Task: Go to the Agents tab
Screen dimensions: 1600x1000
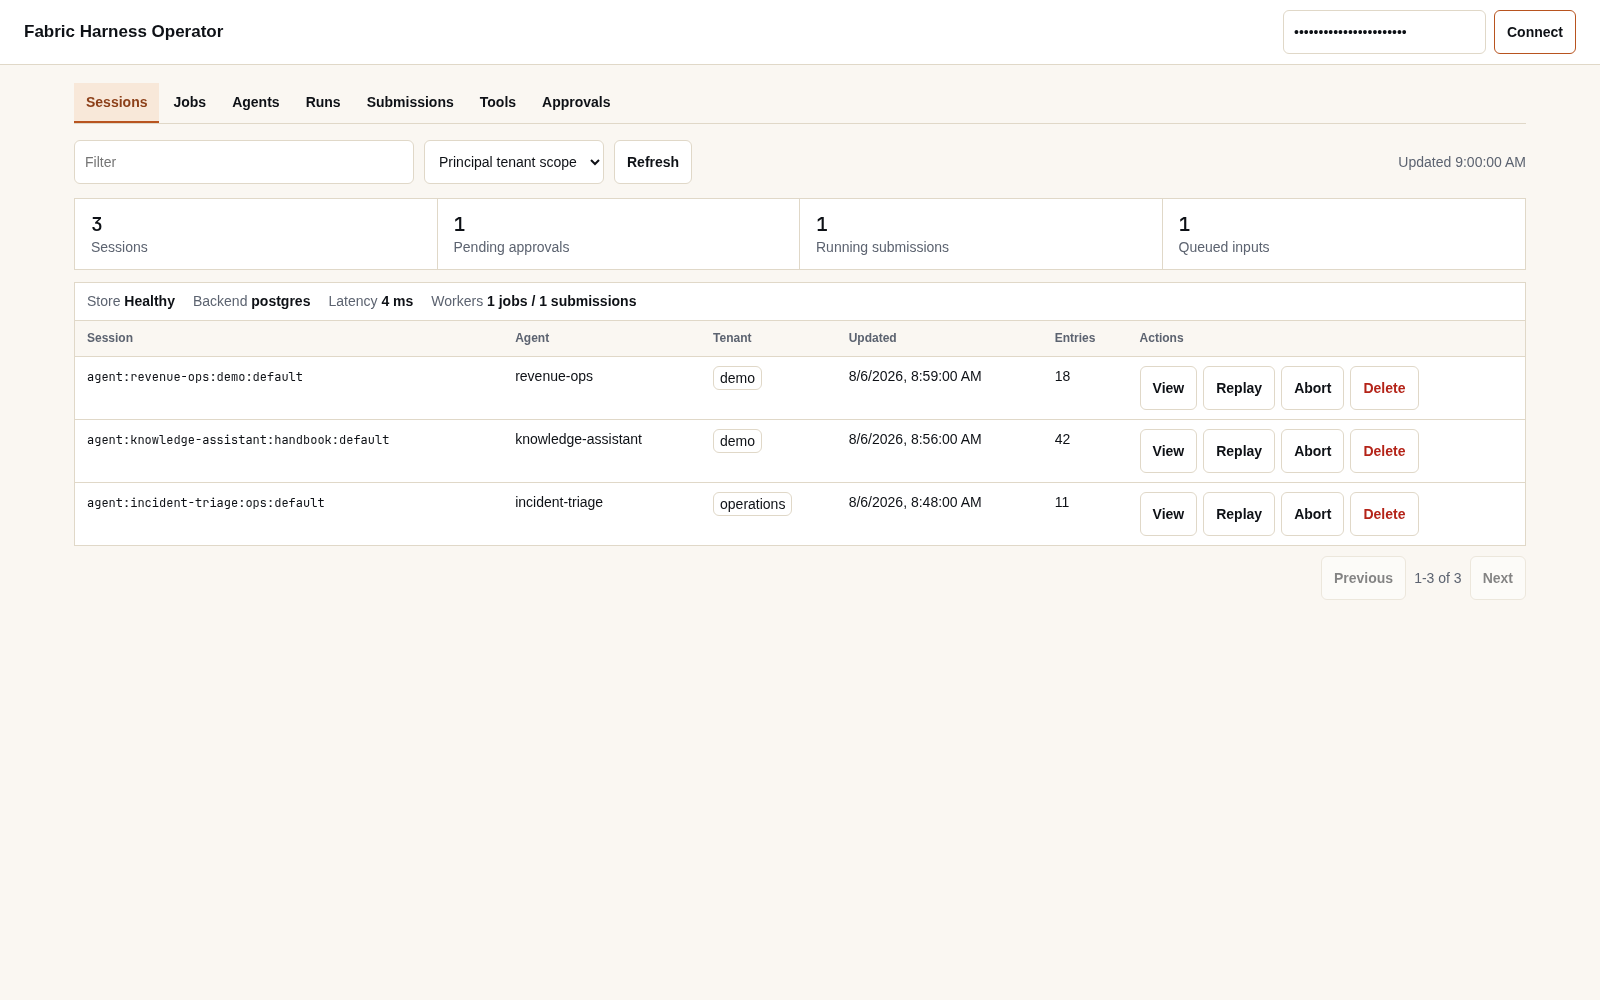Action: (x=256, y=102)
